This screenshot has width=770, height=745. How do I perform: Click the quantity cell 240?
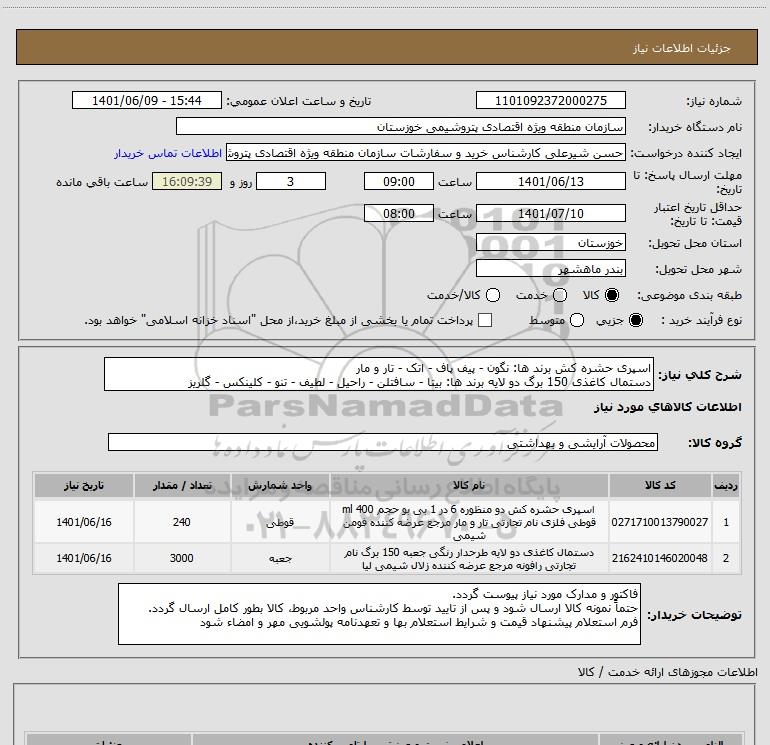(182, 522)
